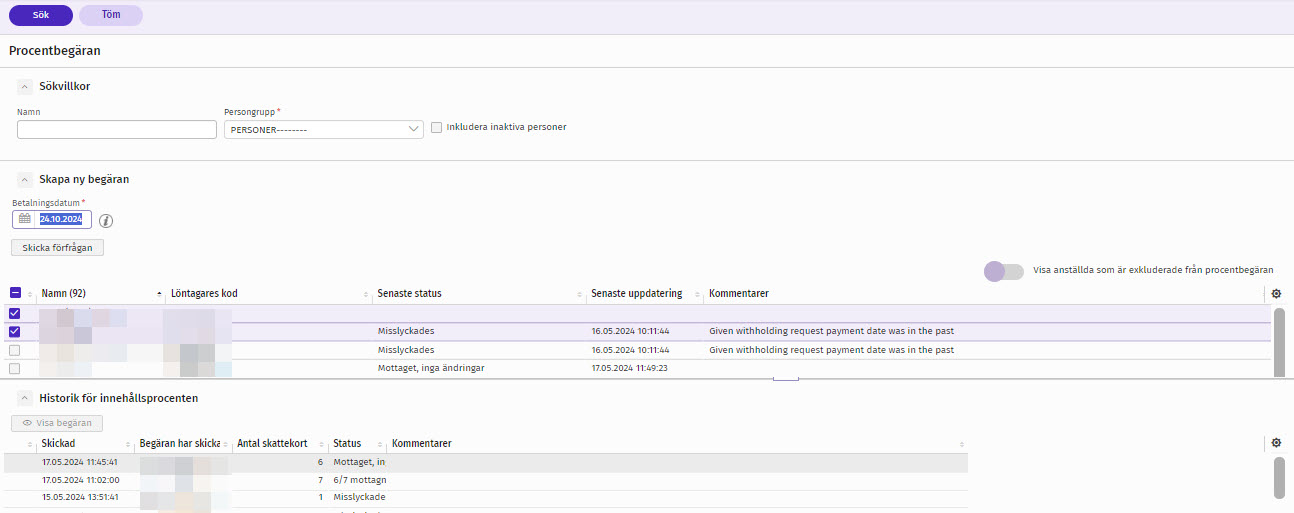Select history row 17.05.2024 11:02:00

click(486, 480)
